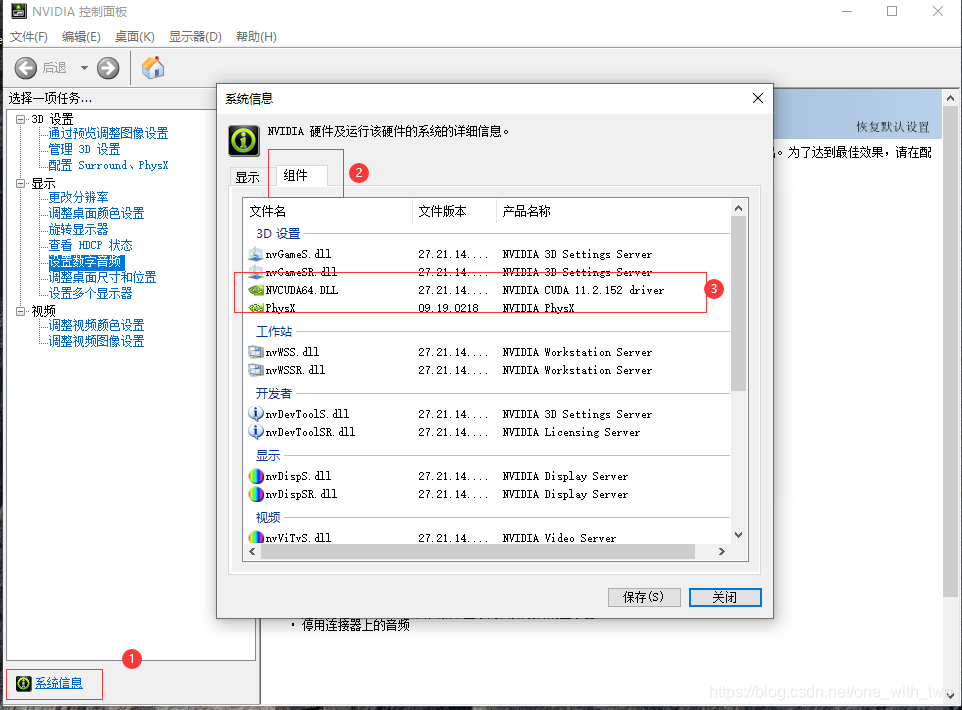The image size is (962, 710).
Task: Open 调整视频颜色设置 task
Action: click(x=96, y=325)
